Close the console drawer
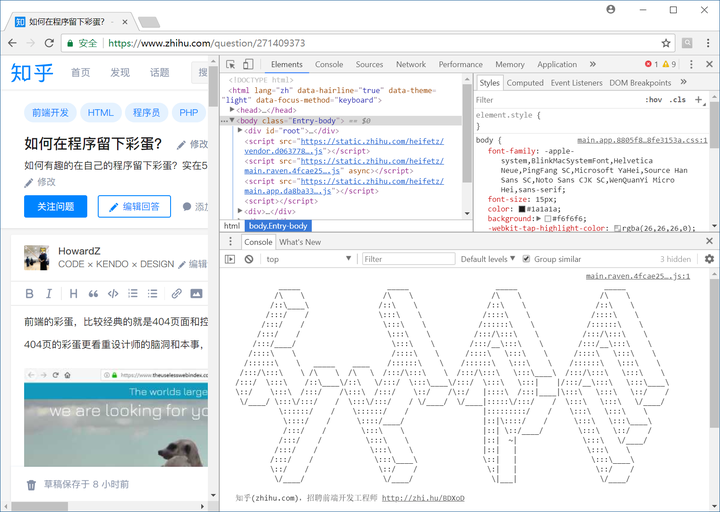720x512 pixels. coord(709,241)
